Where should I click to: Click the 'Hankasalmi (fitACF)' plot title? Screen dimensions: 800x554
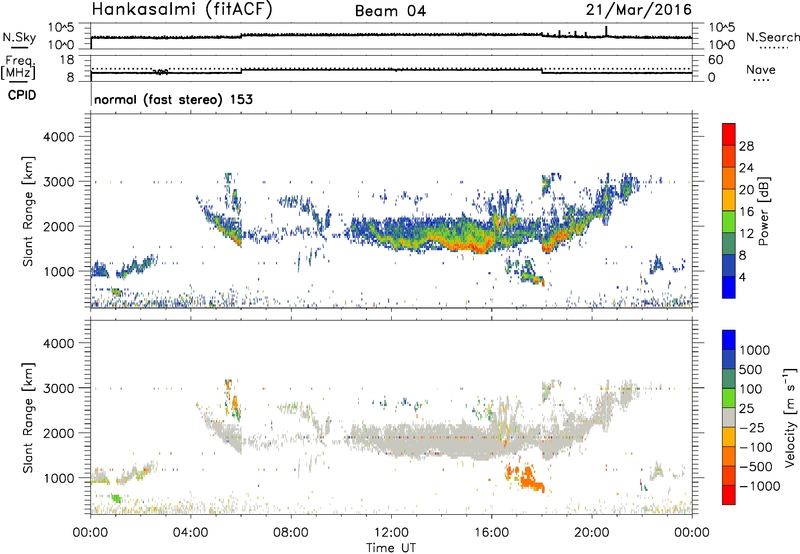coord(182,10)
